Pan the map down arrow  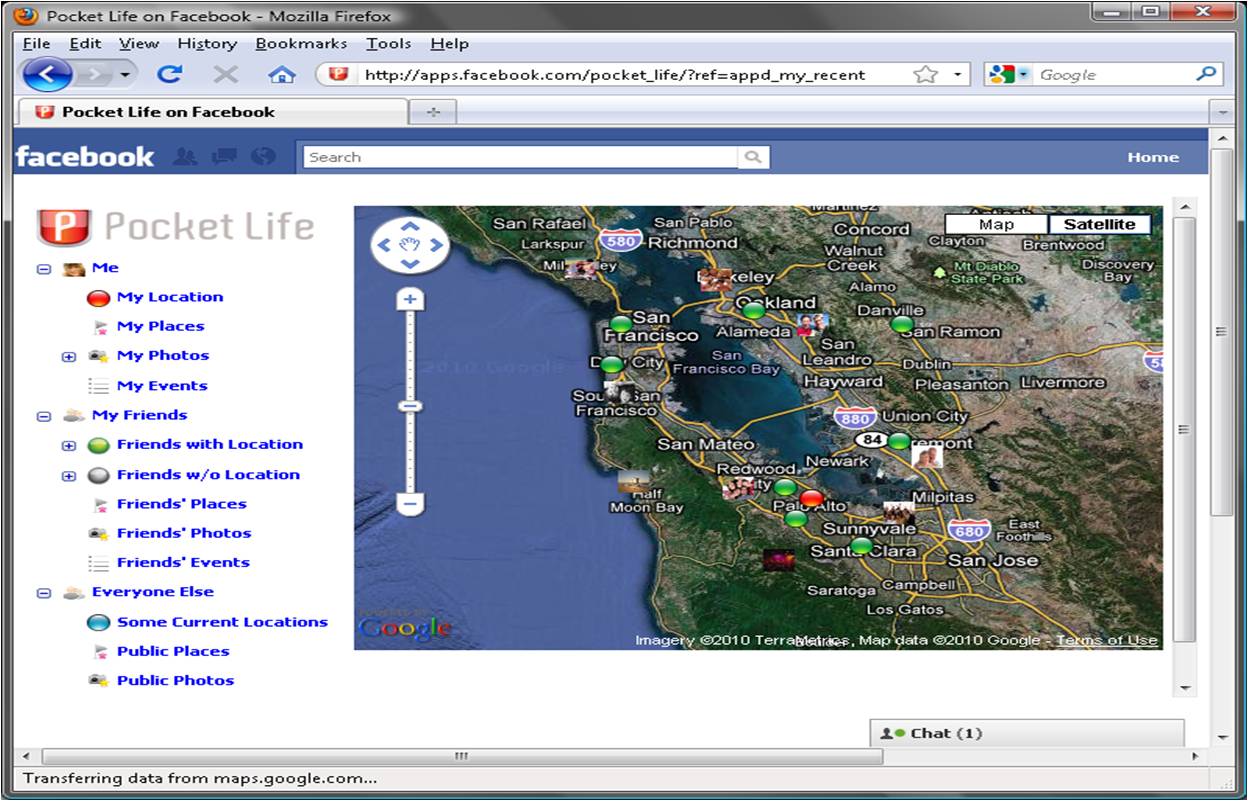409,264
